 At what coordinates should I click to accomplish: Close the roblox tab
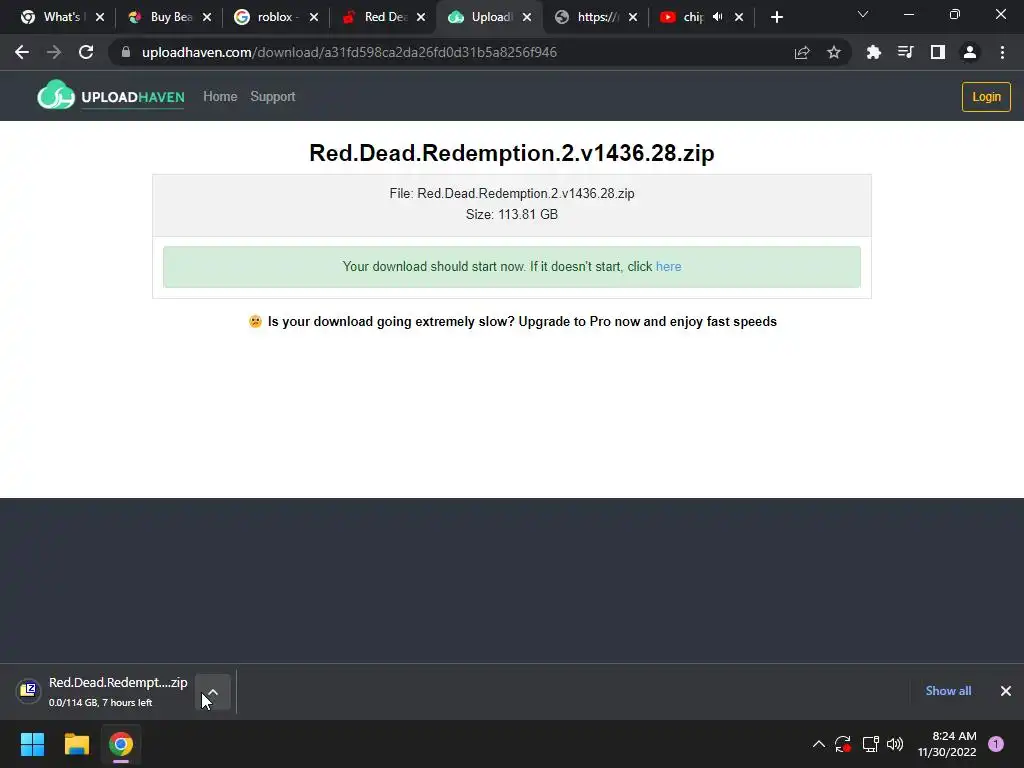[x=314, y=17]
